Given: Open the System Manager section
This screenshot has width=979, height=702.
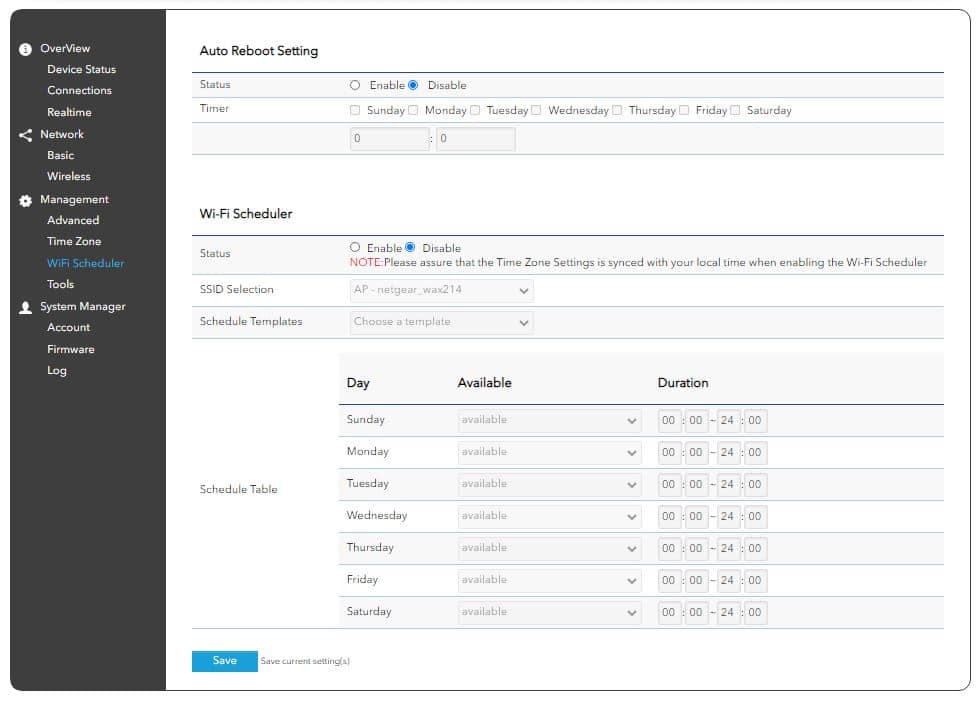Looking at the screenshot, I should click(83, 307).
